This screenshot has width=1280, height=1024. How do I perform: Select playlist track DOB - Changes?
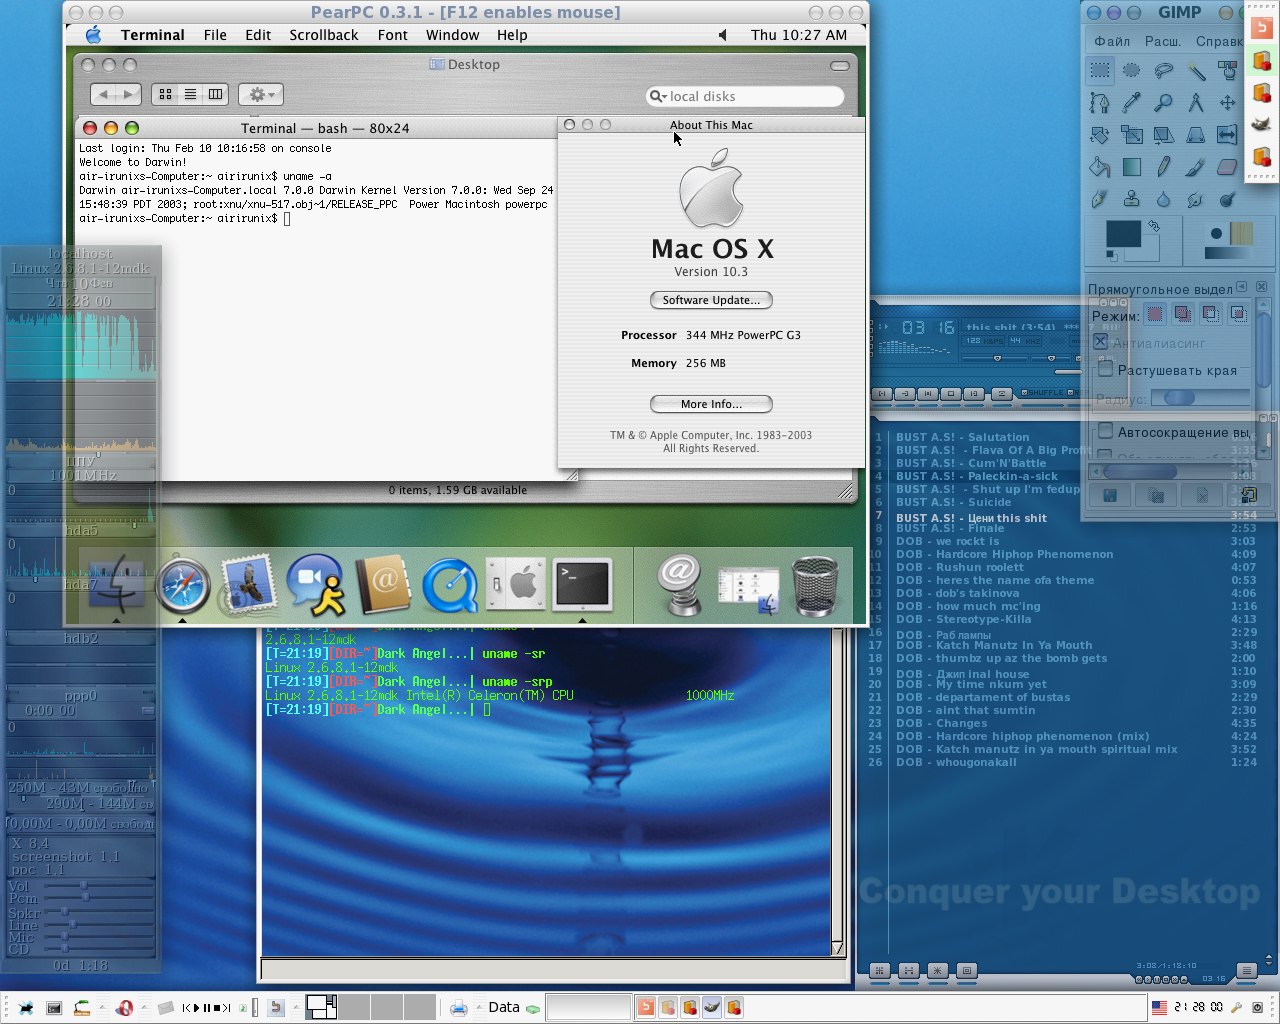click(941, 723)
